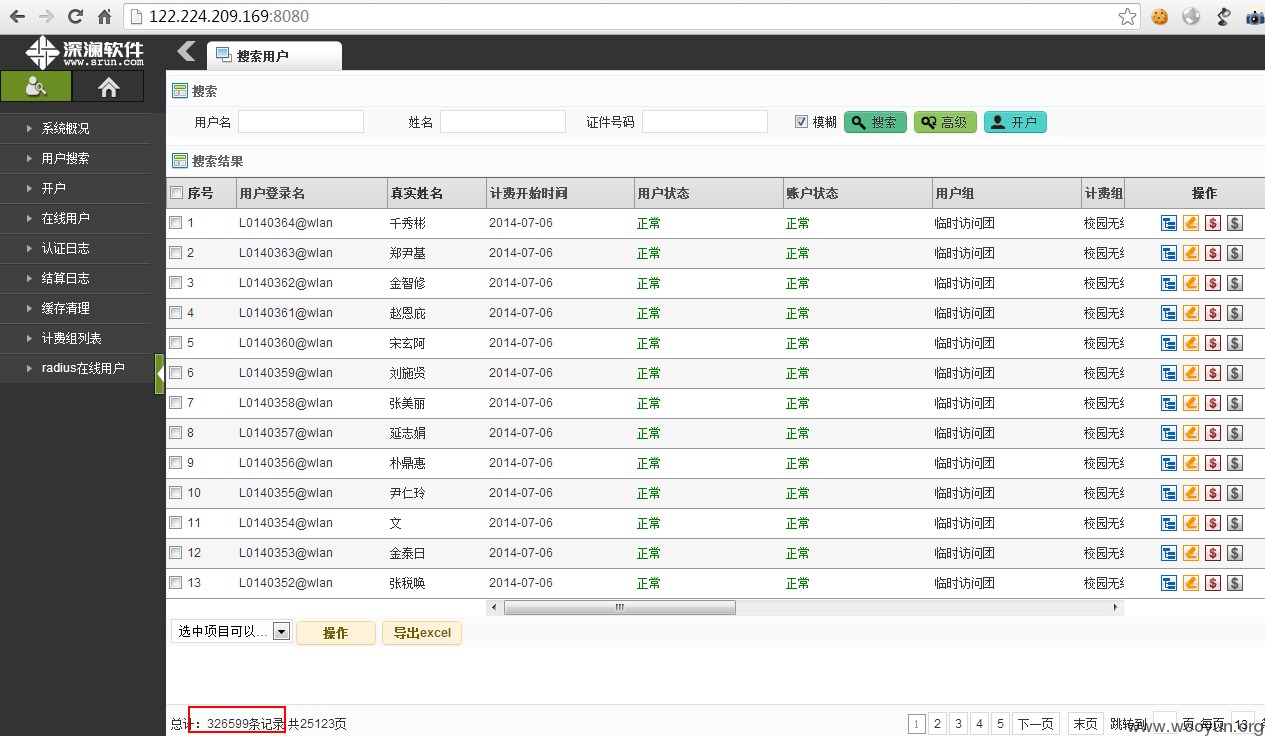Image resolution: width=1265 pixels, height=736 pixels.
Task: Click gray dollar icon for row L0140353@wlan
Action: pos(1235,553)
